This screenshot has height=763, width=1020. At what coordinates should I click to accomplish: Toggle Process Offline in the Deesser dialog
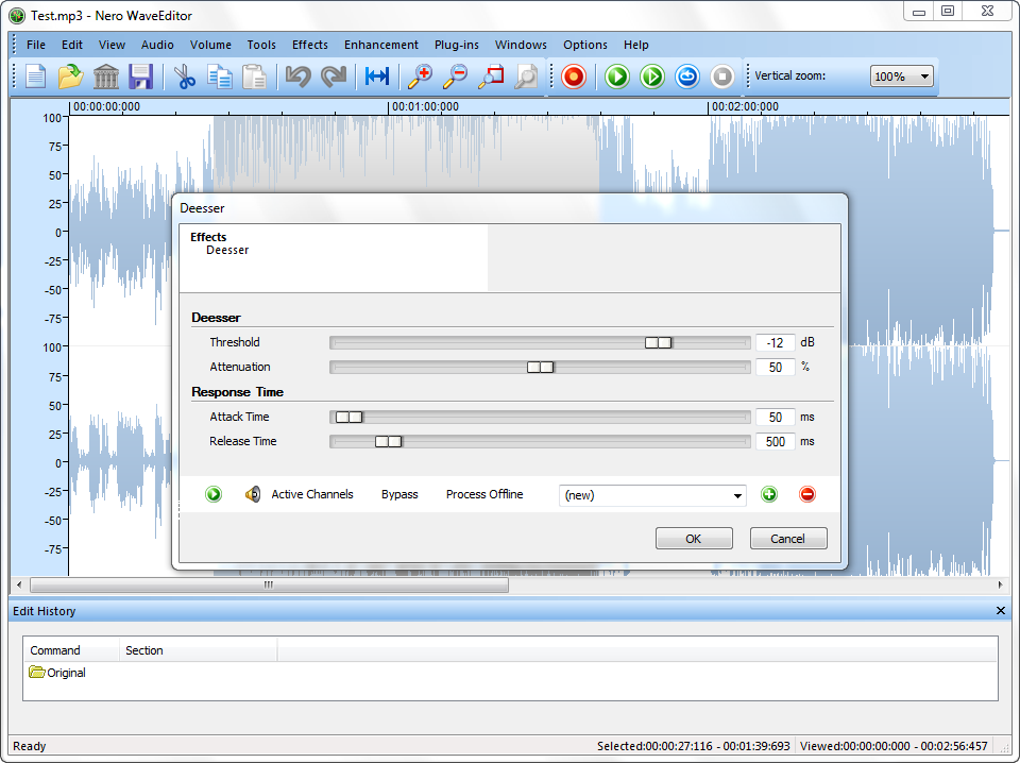(485, 494)
